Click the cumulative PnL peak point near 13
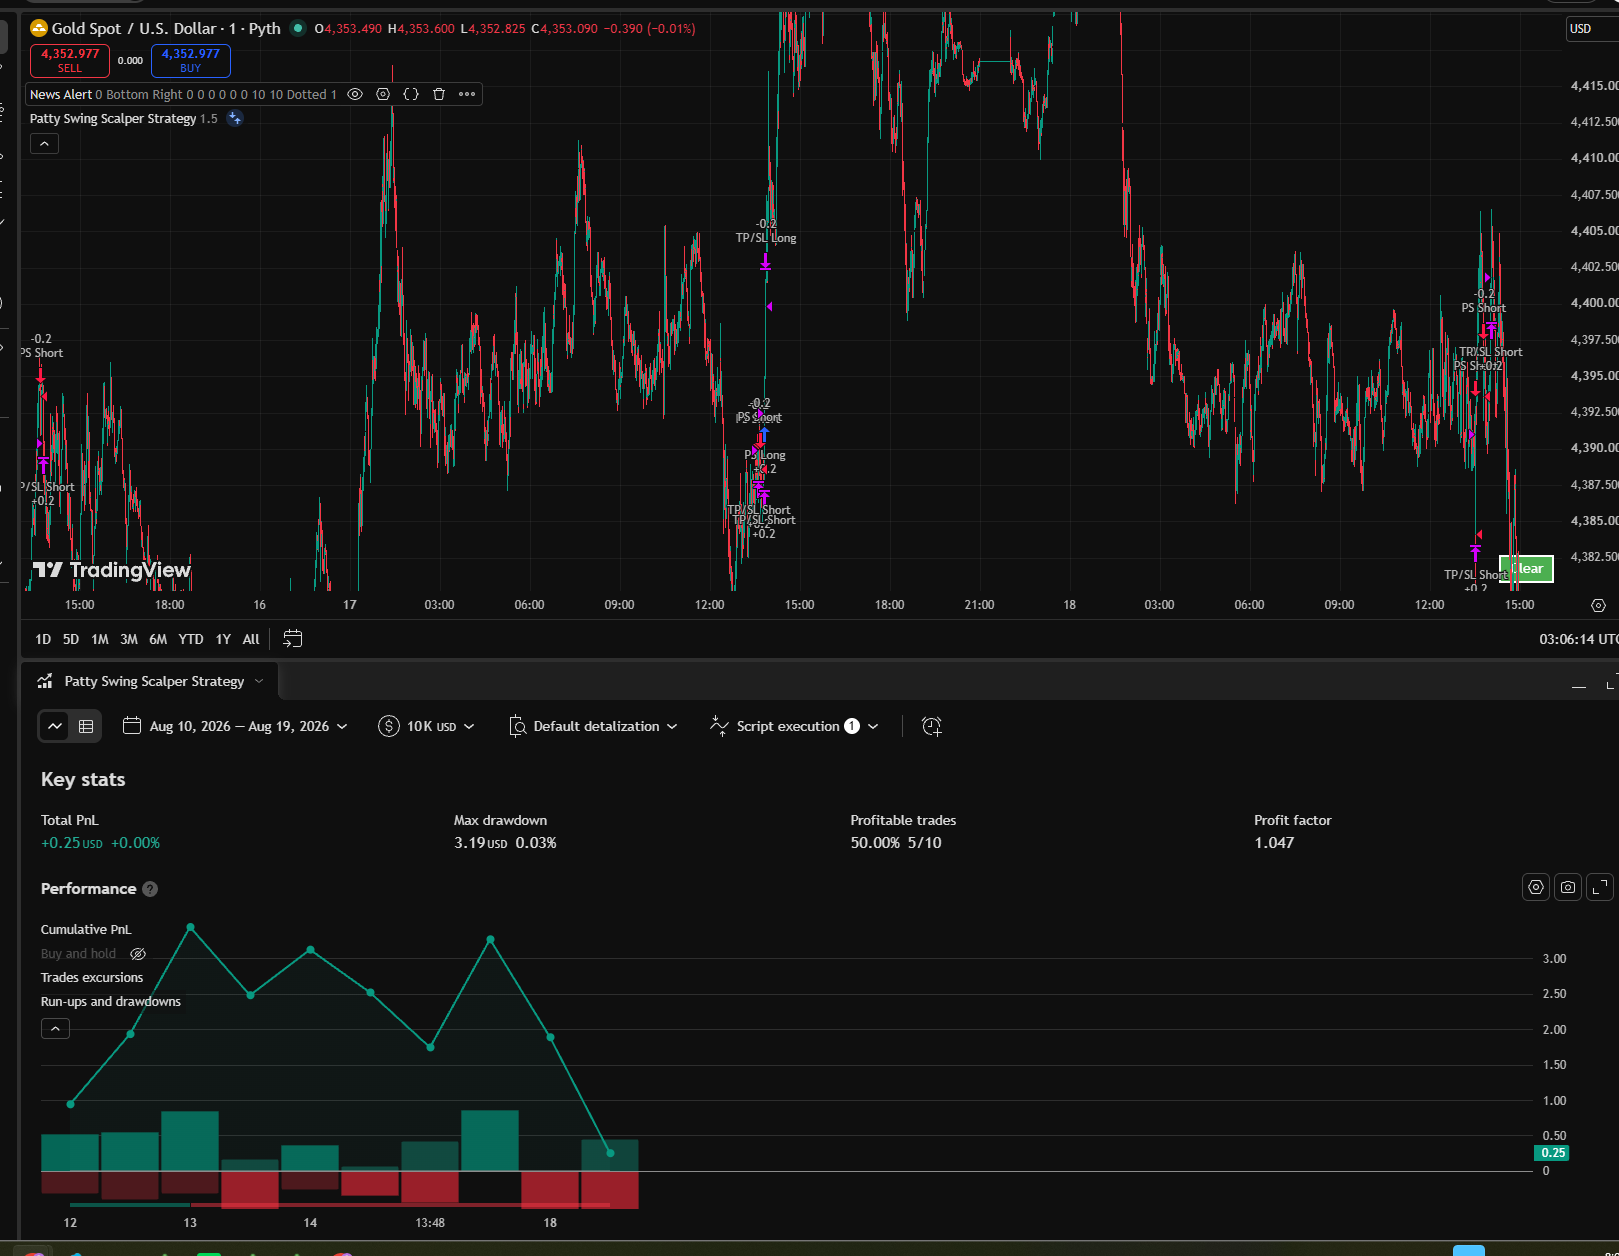Viewport: 1619px width, 1256px height. tap(191, 928)
